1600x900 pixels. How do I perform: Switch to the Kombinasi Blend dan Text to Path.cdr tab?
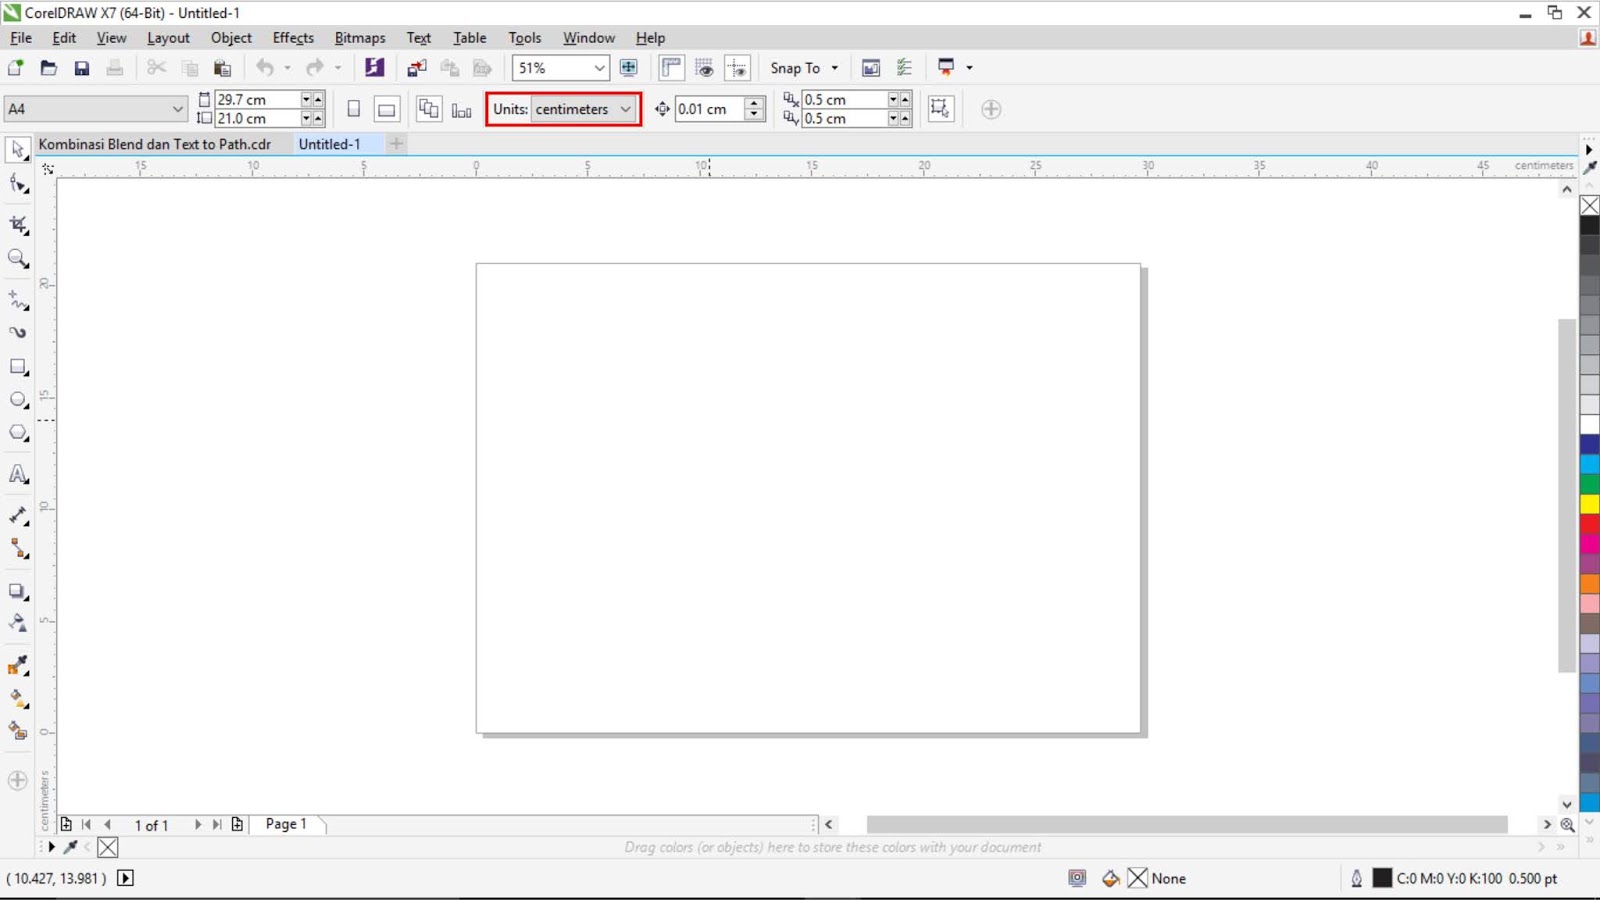click(154, 143)
